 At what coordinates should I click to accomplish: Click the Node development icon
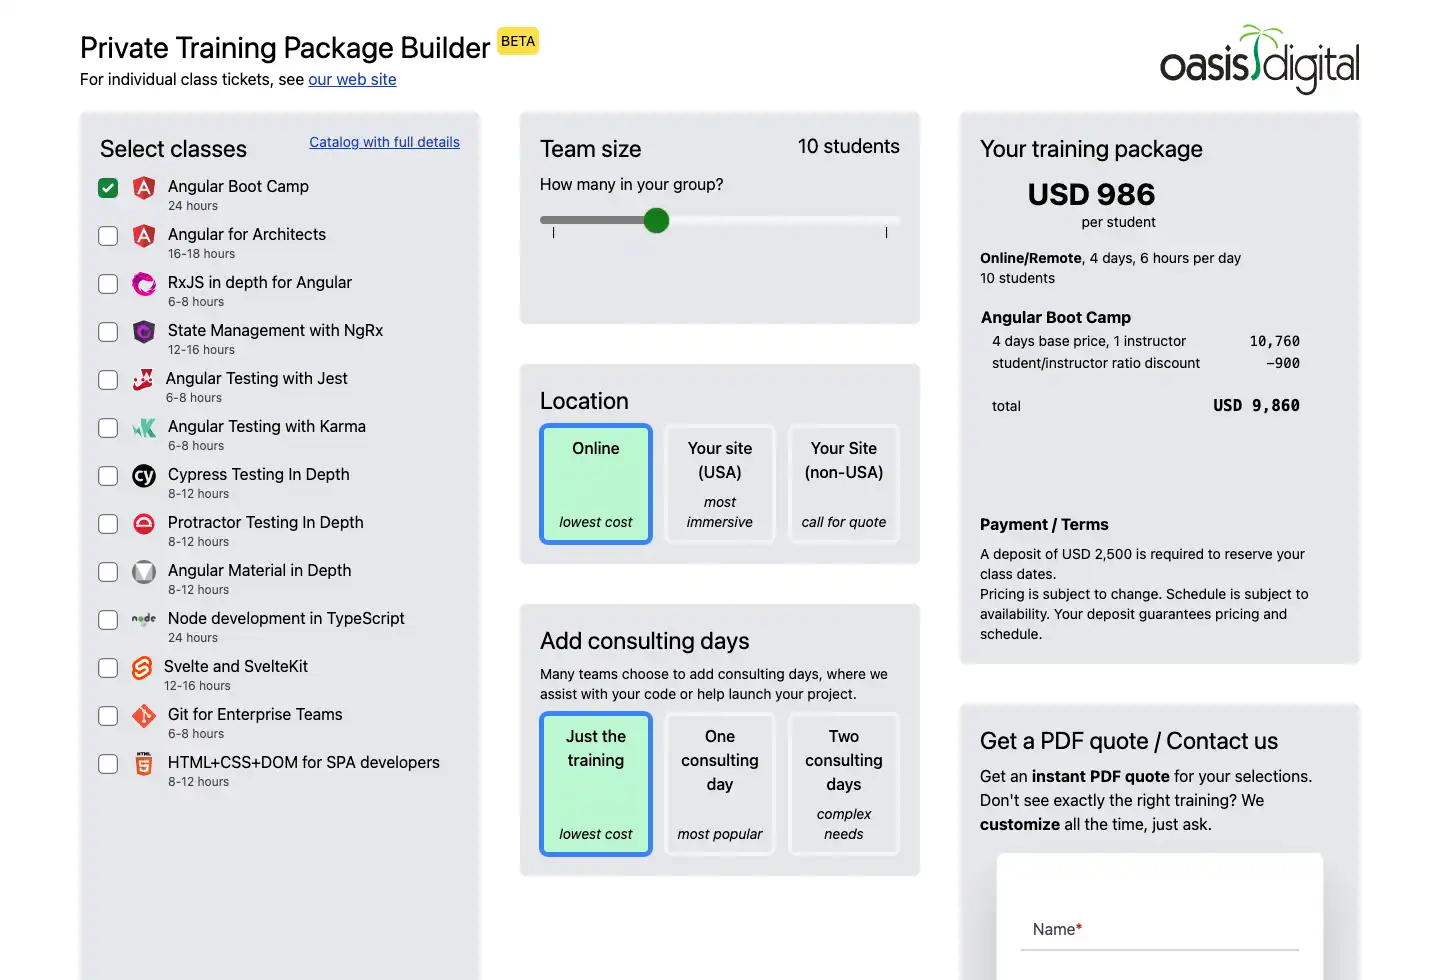pos(144,619)
